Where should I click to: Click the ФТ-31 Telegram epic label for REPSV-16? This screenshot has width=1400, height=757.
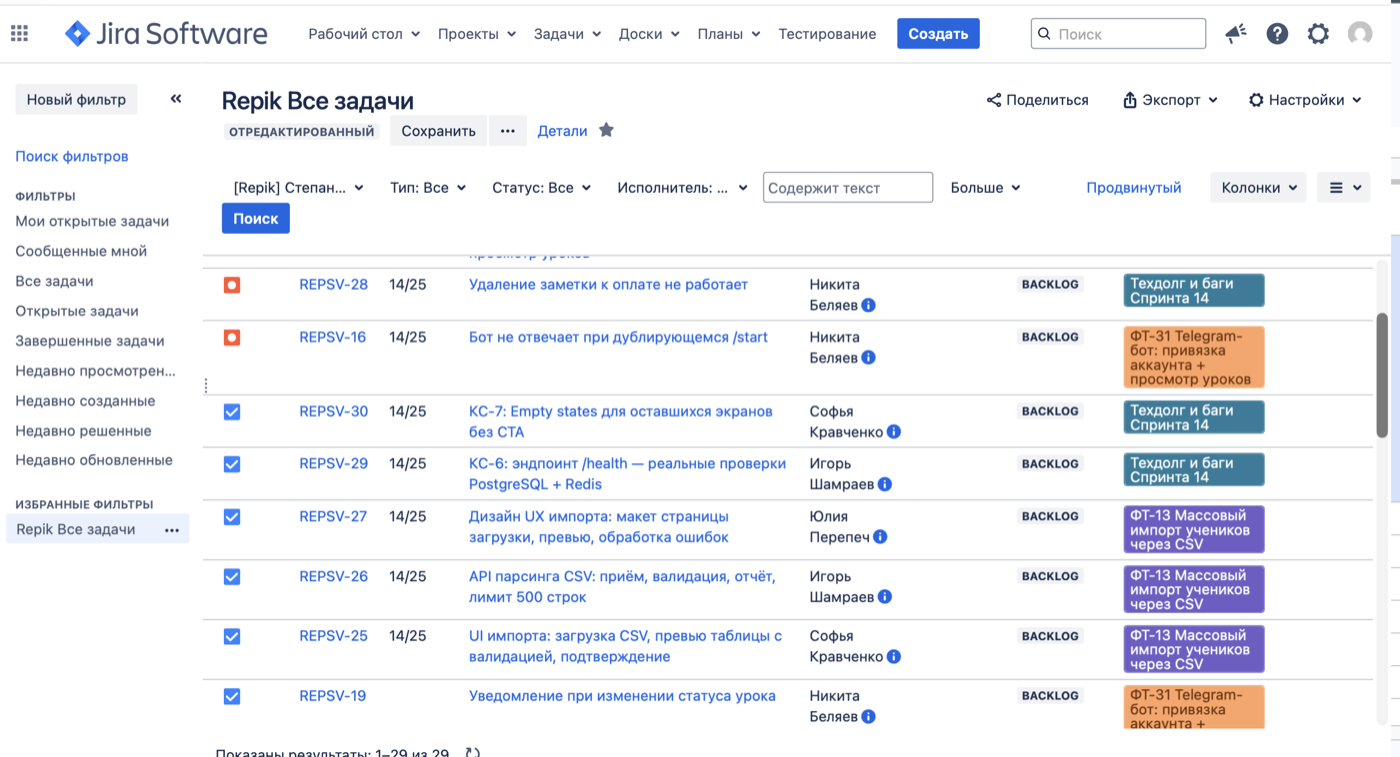(x=1194, y=357)
